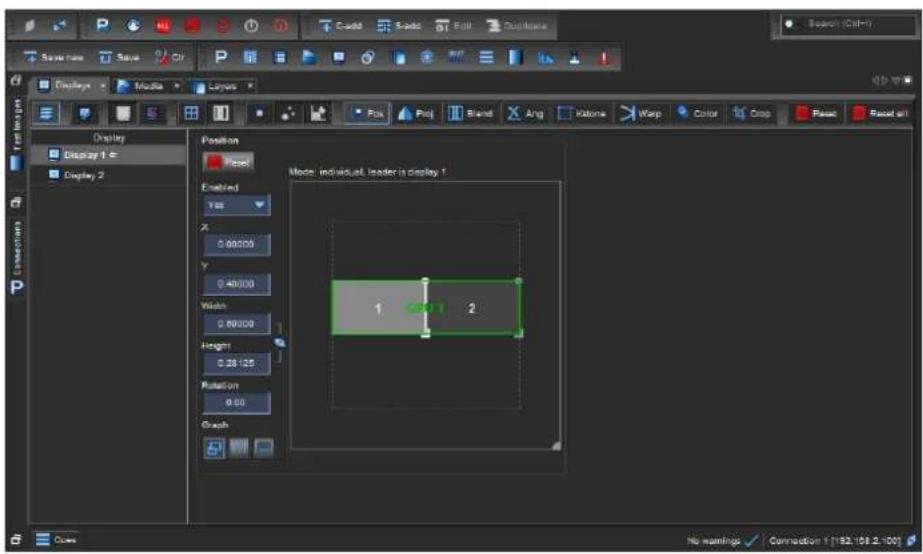Image resolution: width=923 pixels, height=554 pixels.
Task: Click the Save new button
Action: point(54,57)
